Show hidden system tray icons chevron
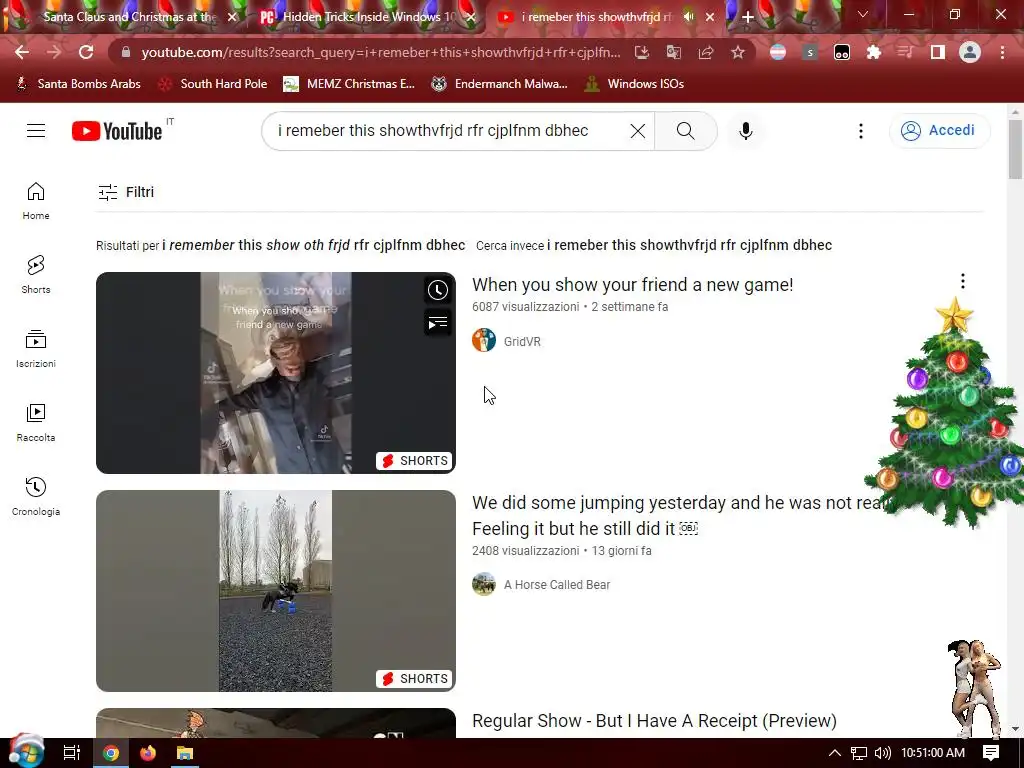The width and height of the screenshot is (1024, 768). (x=835, y=753)
